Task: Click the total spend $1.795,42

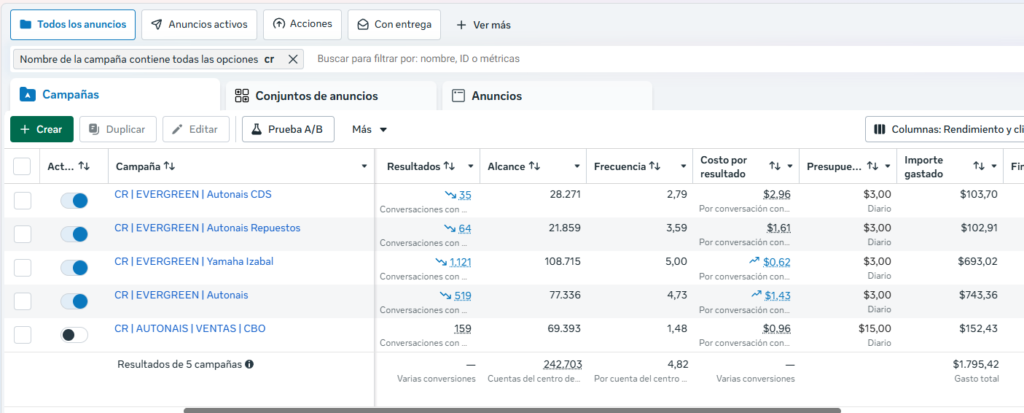Action: [975, 364]
